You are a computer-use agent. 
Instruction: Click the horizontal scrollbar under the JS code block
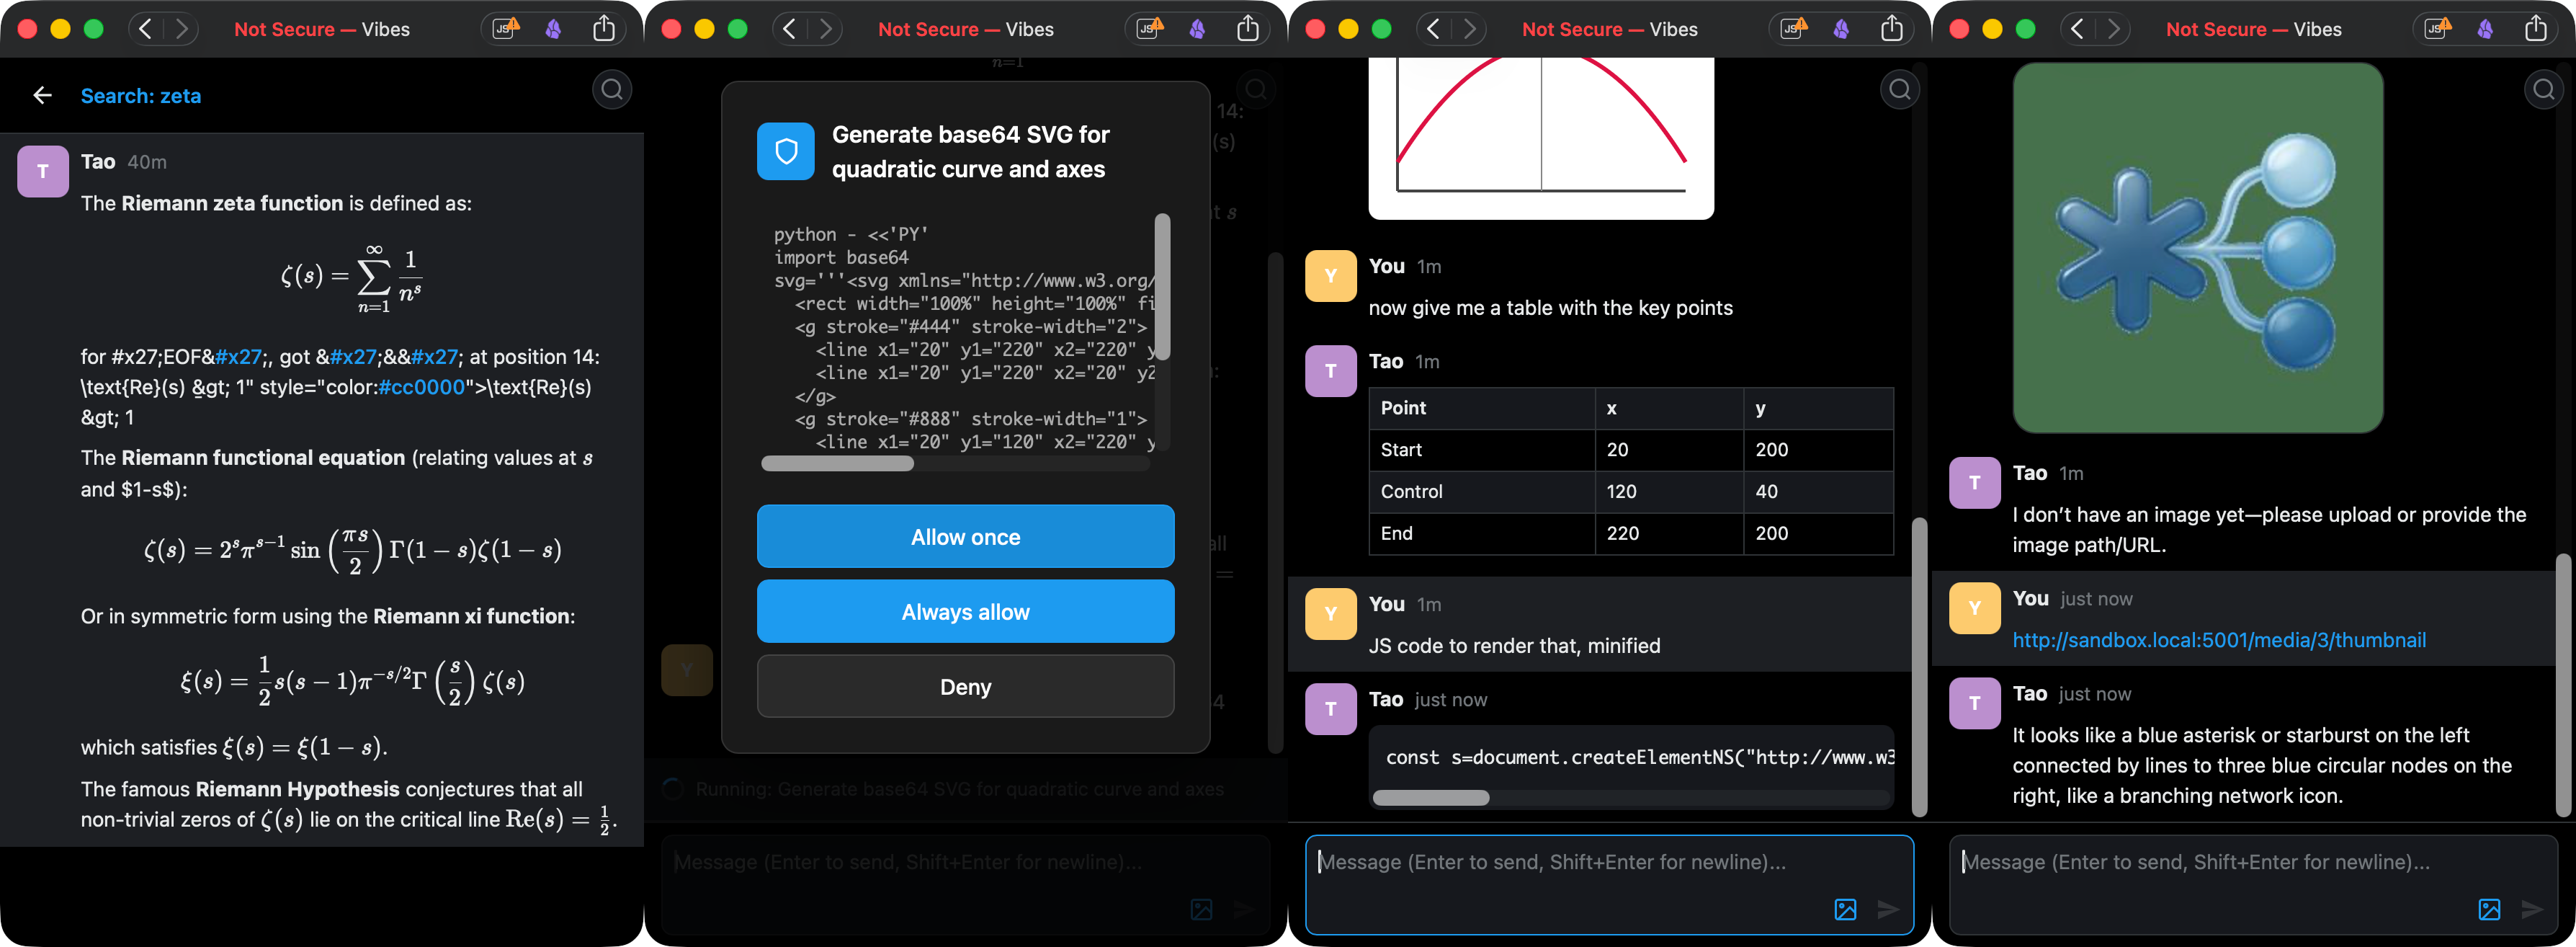(x=1431, y=797)
